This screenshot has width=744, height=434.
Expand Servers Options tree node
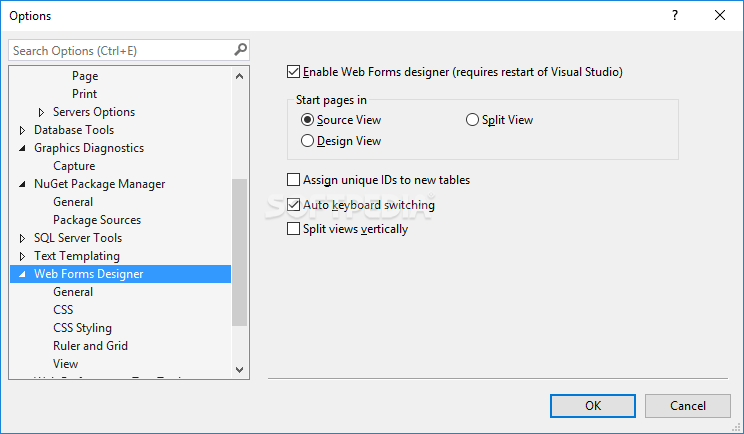coord(42,112)
